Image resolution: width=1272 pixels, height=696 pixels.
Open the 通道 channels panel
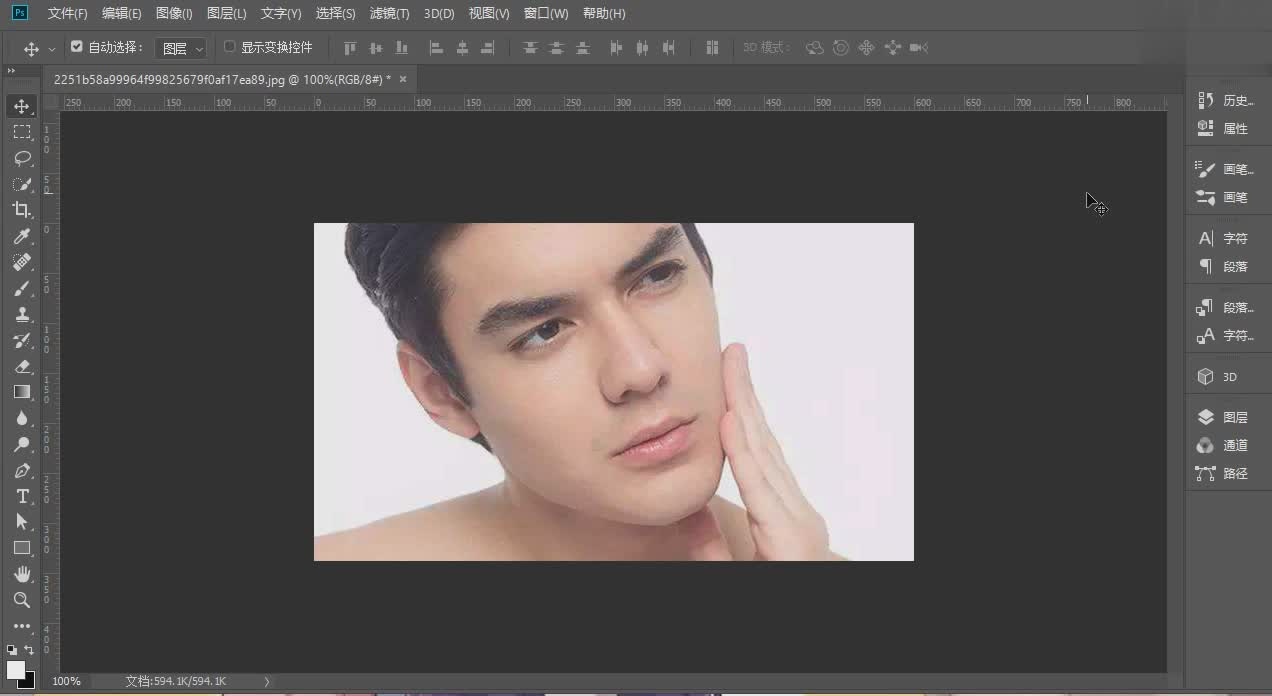[1225, 445]
